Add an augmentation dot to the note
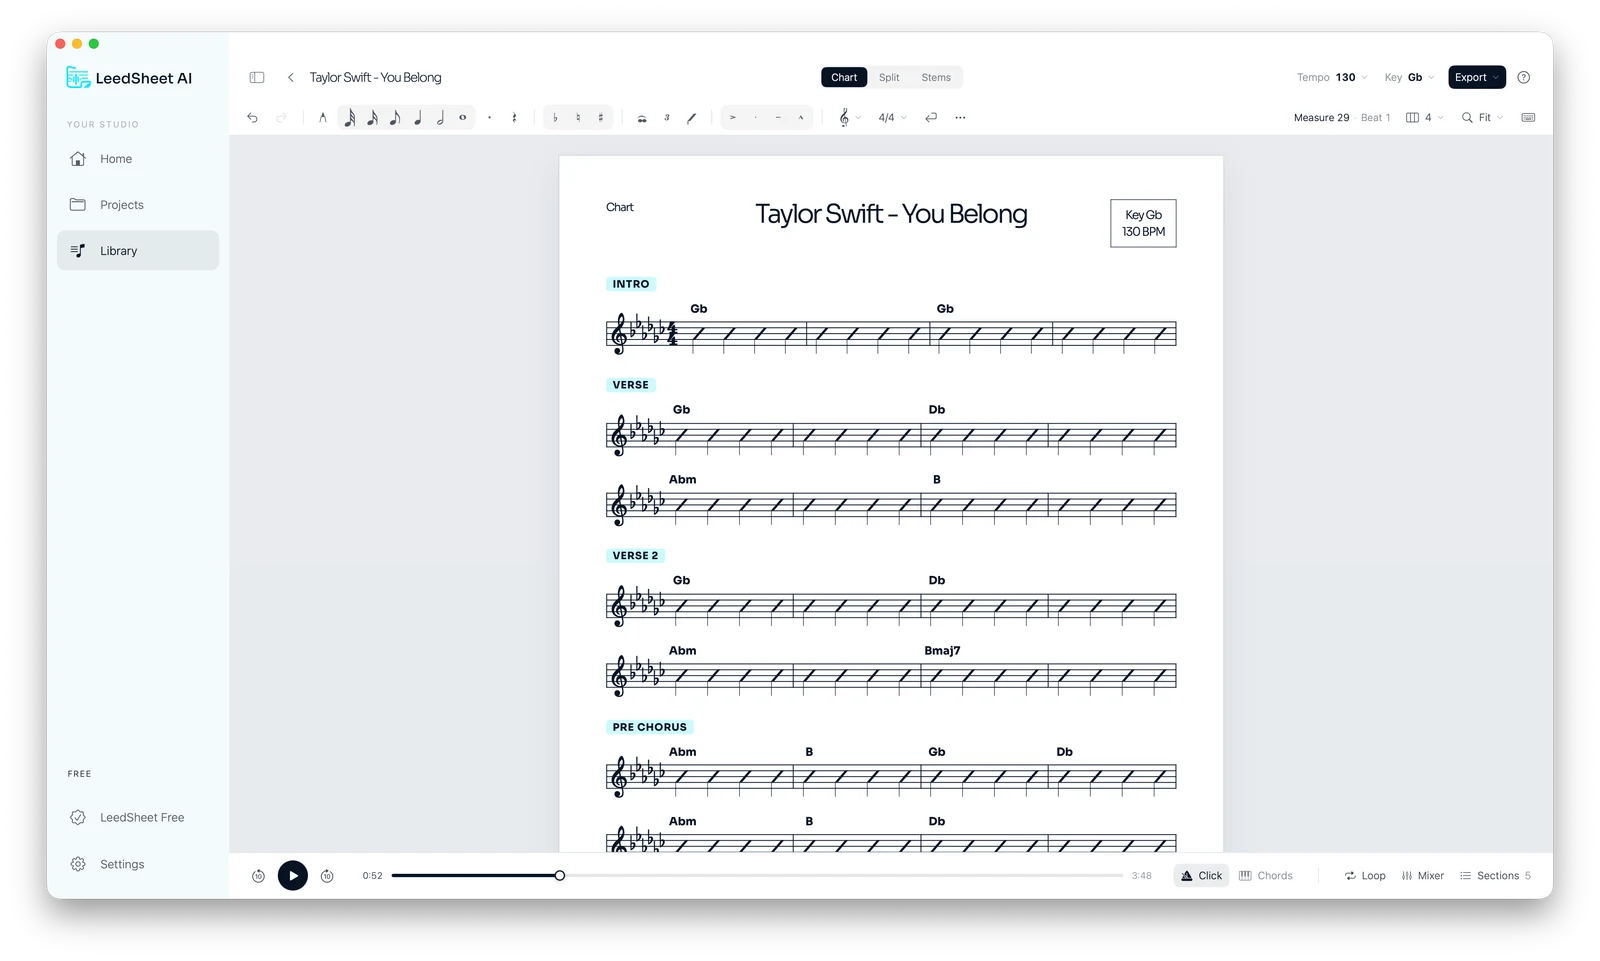The height and width of the screenshot is (961, 1600). click(x=489, y=118)
